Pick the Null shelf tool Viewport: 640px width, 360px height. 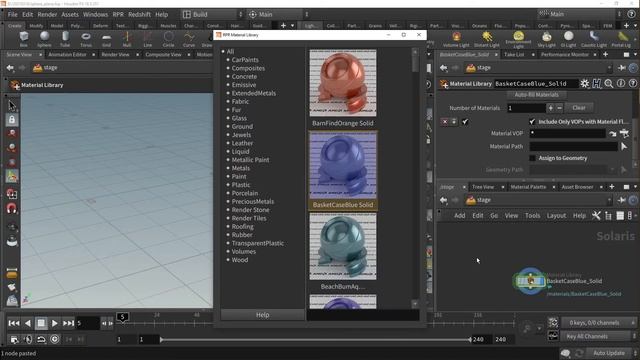coord(127,39)
